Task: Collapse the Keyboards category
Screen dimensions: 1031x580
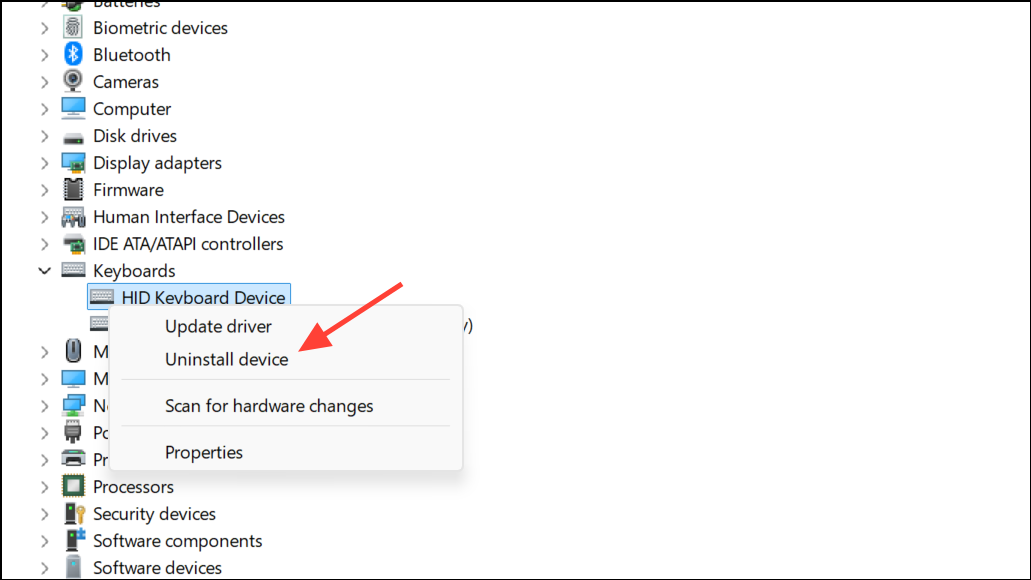Action: point(44,270)
